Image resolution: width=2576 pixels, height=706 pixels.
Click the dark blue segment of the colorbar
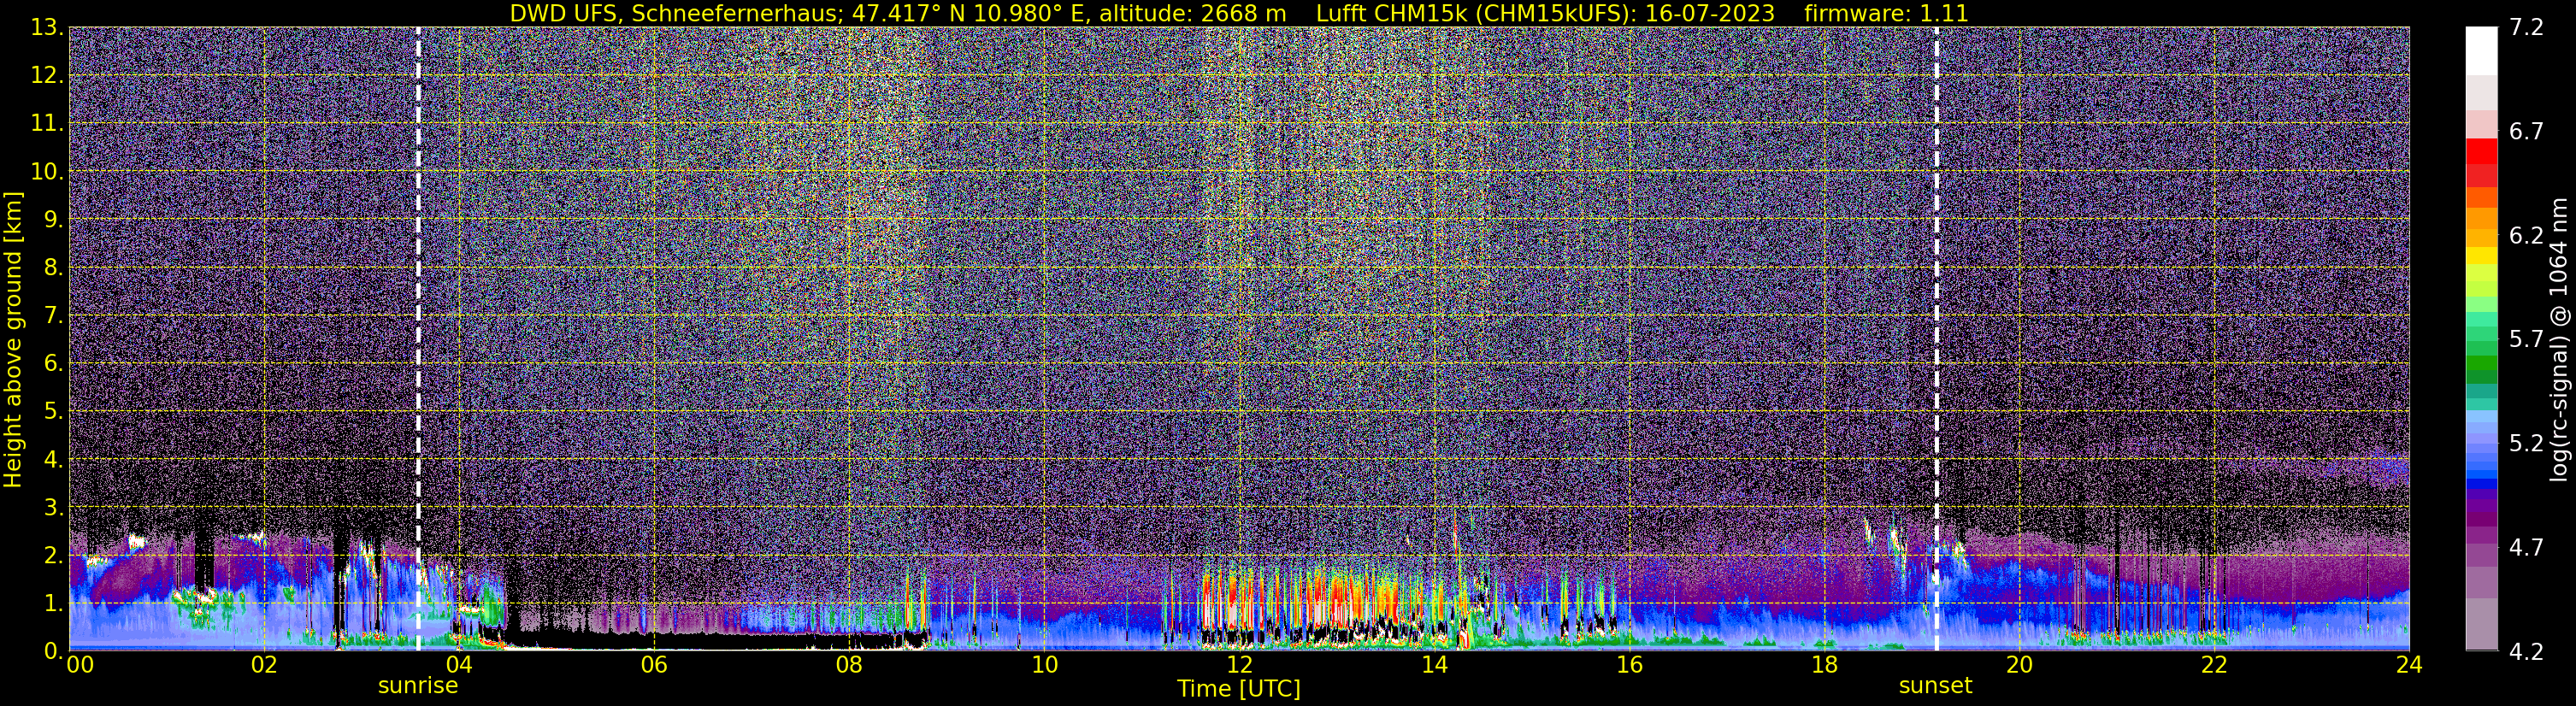(x=2481, y=484)
